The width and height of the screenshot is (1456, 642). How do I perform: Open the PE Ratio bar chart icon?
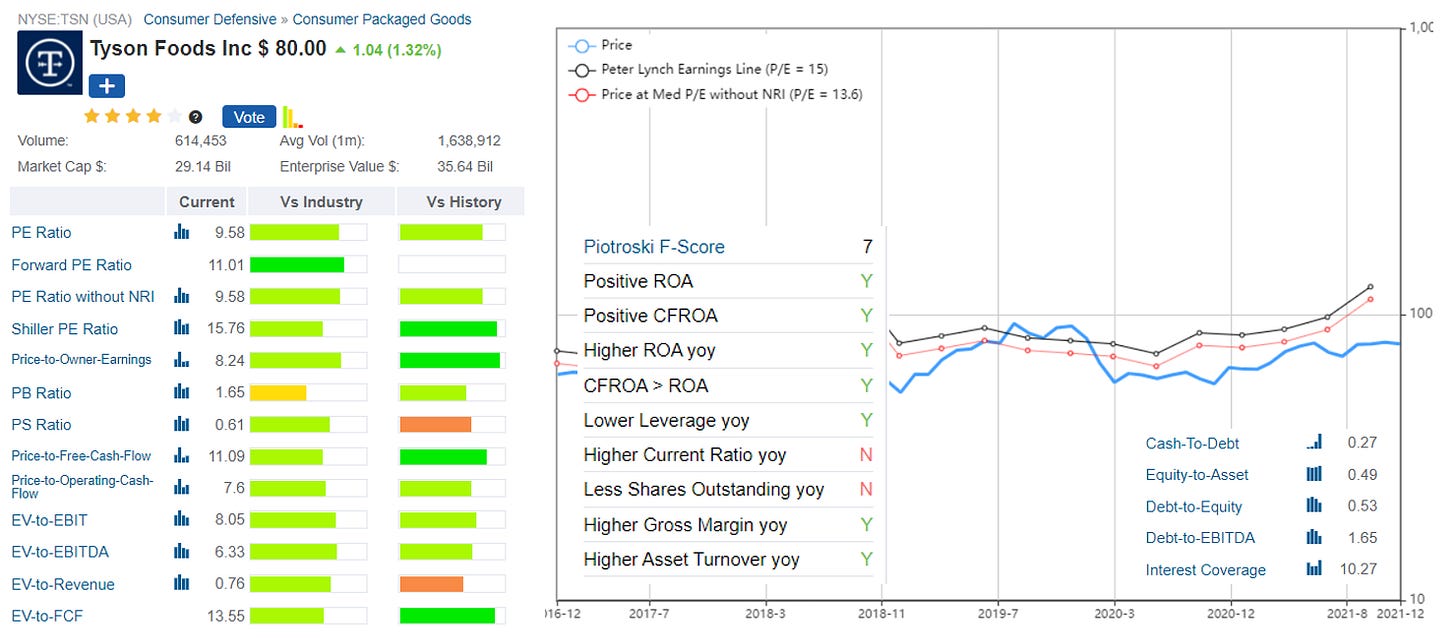181,232
